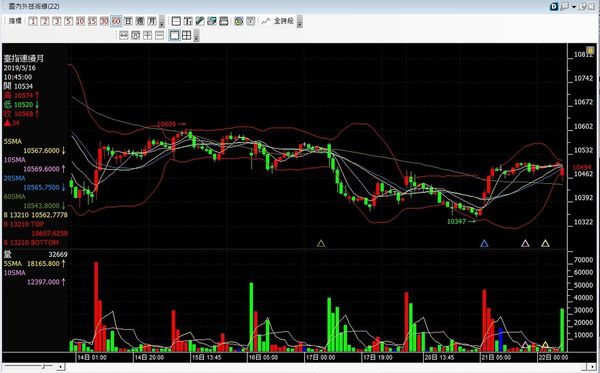This screenshot has width=600, height=373.
Task: Click the yellow triangle marker near 22日
Action: tap(545, 243)
